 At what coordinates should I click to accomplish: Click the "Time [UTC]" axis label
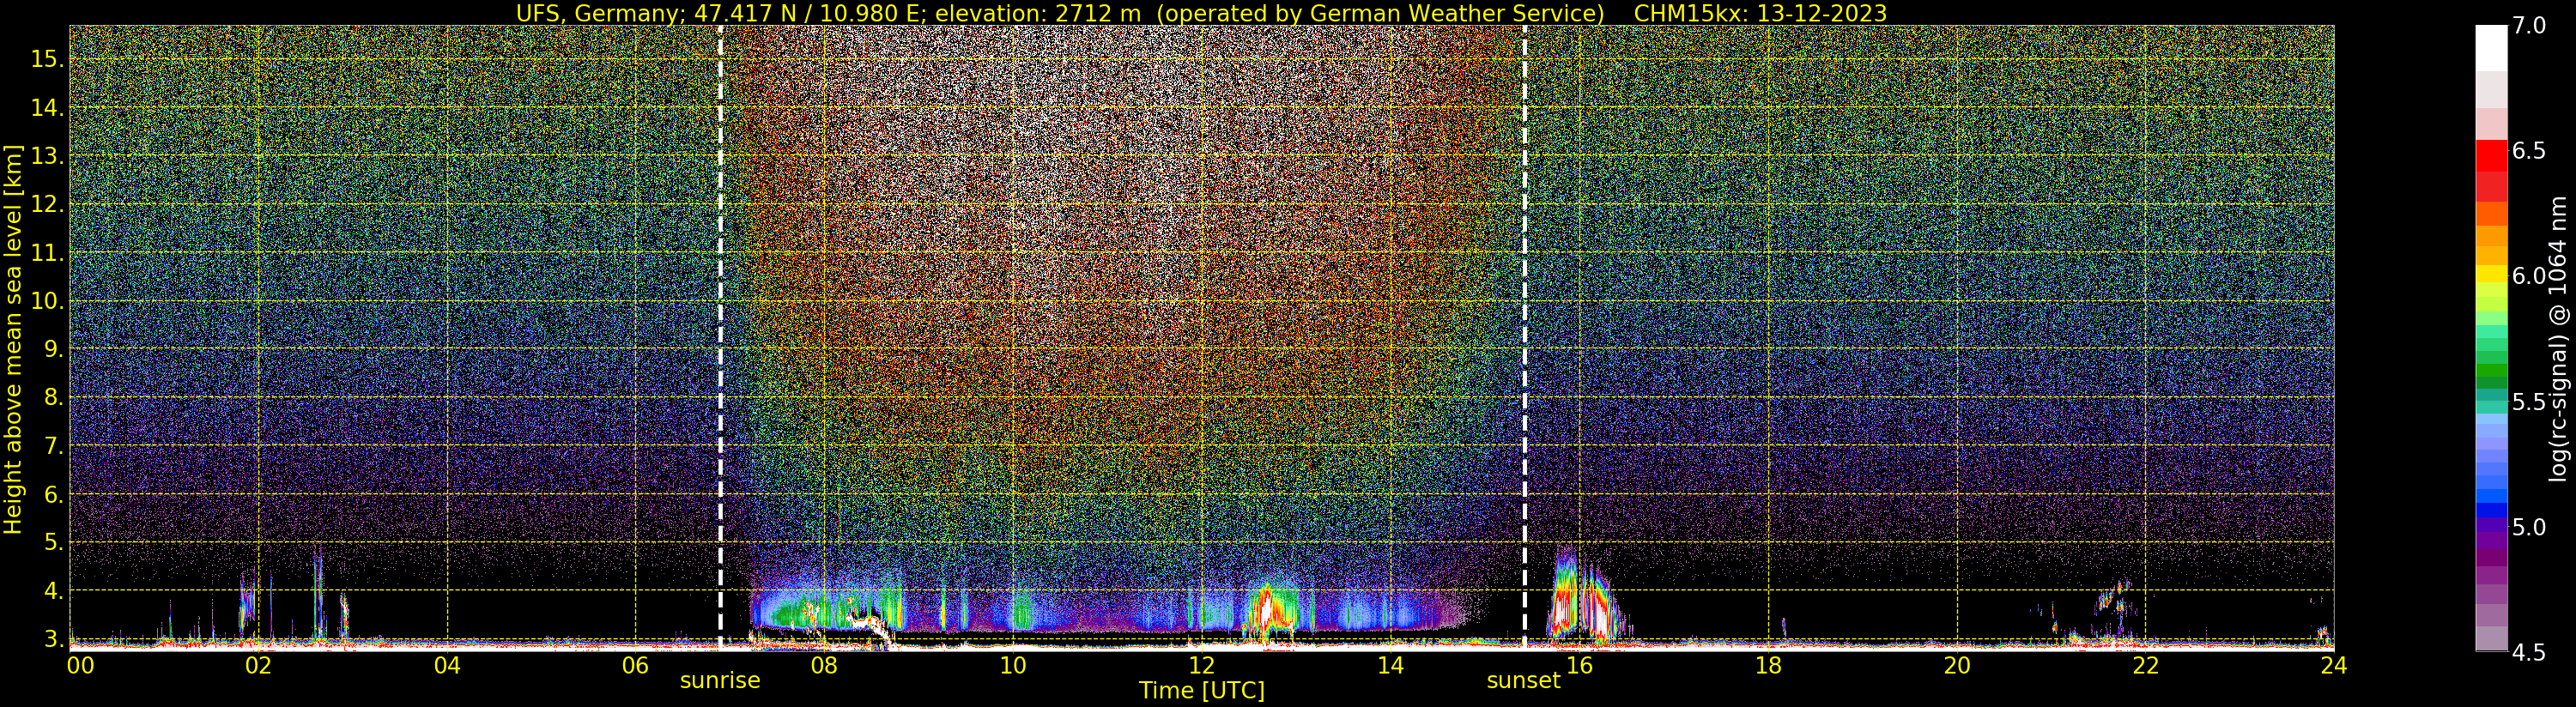[x=1202, y=691]
